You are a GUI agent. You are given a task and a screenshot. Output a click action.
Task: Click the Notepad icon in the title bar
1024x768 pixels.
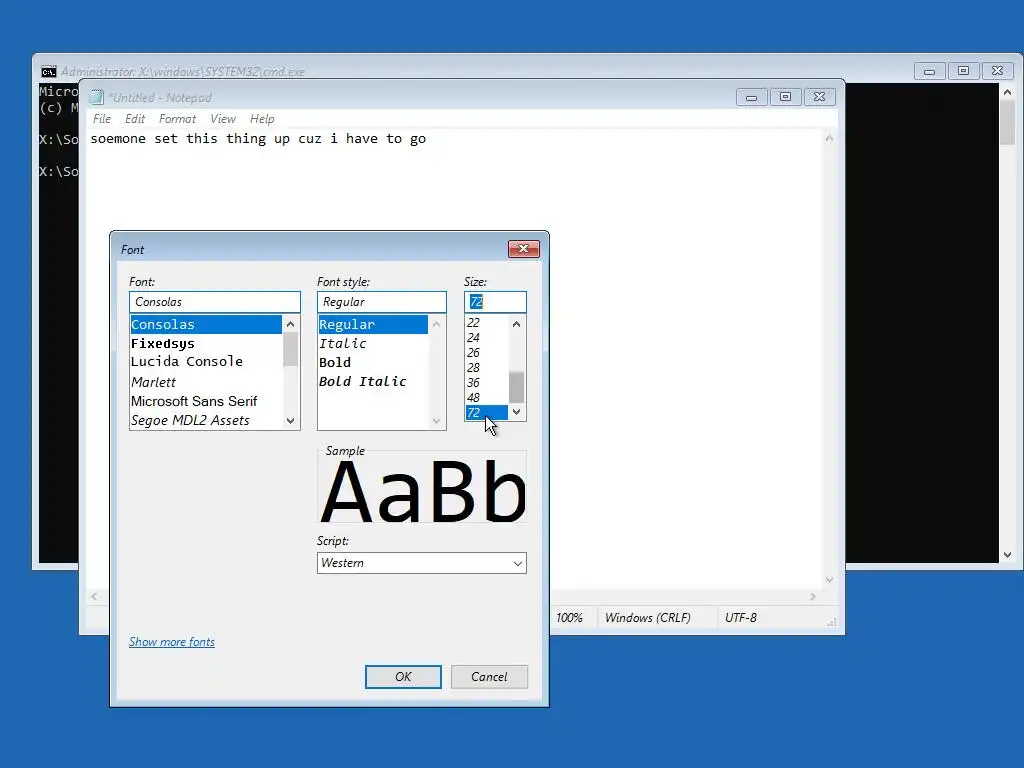pos(97,97)
